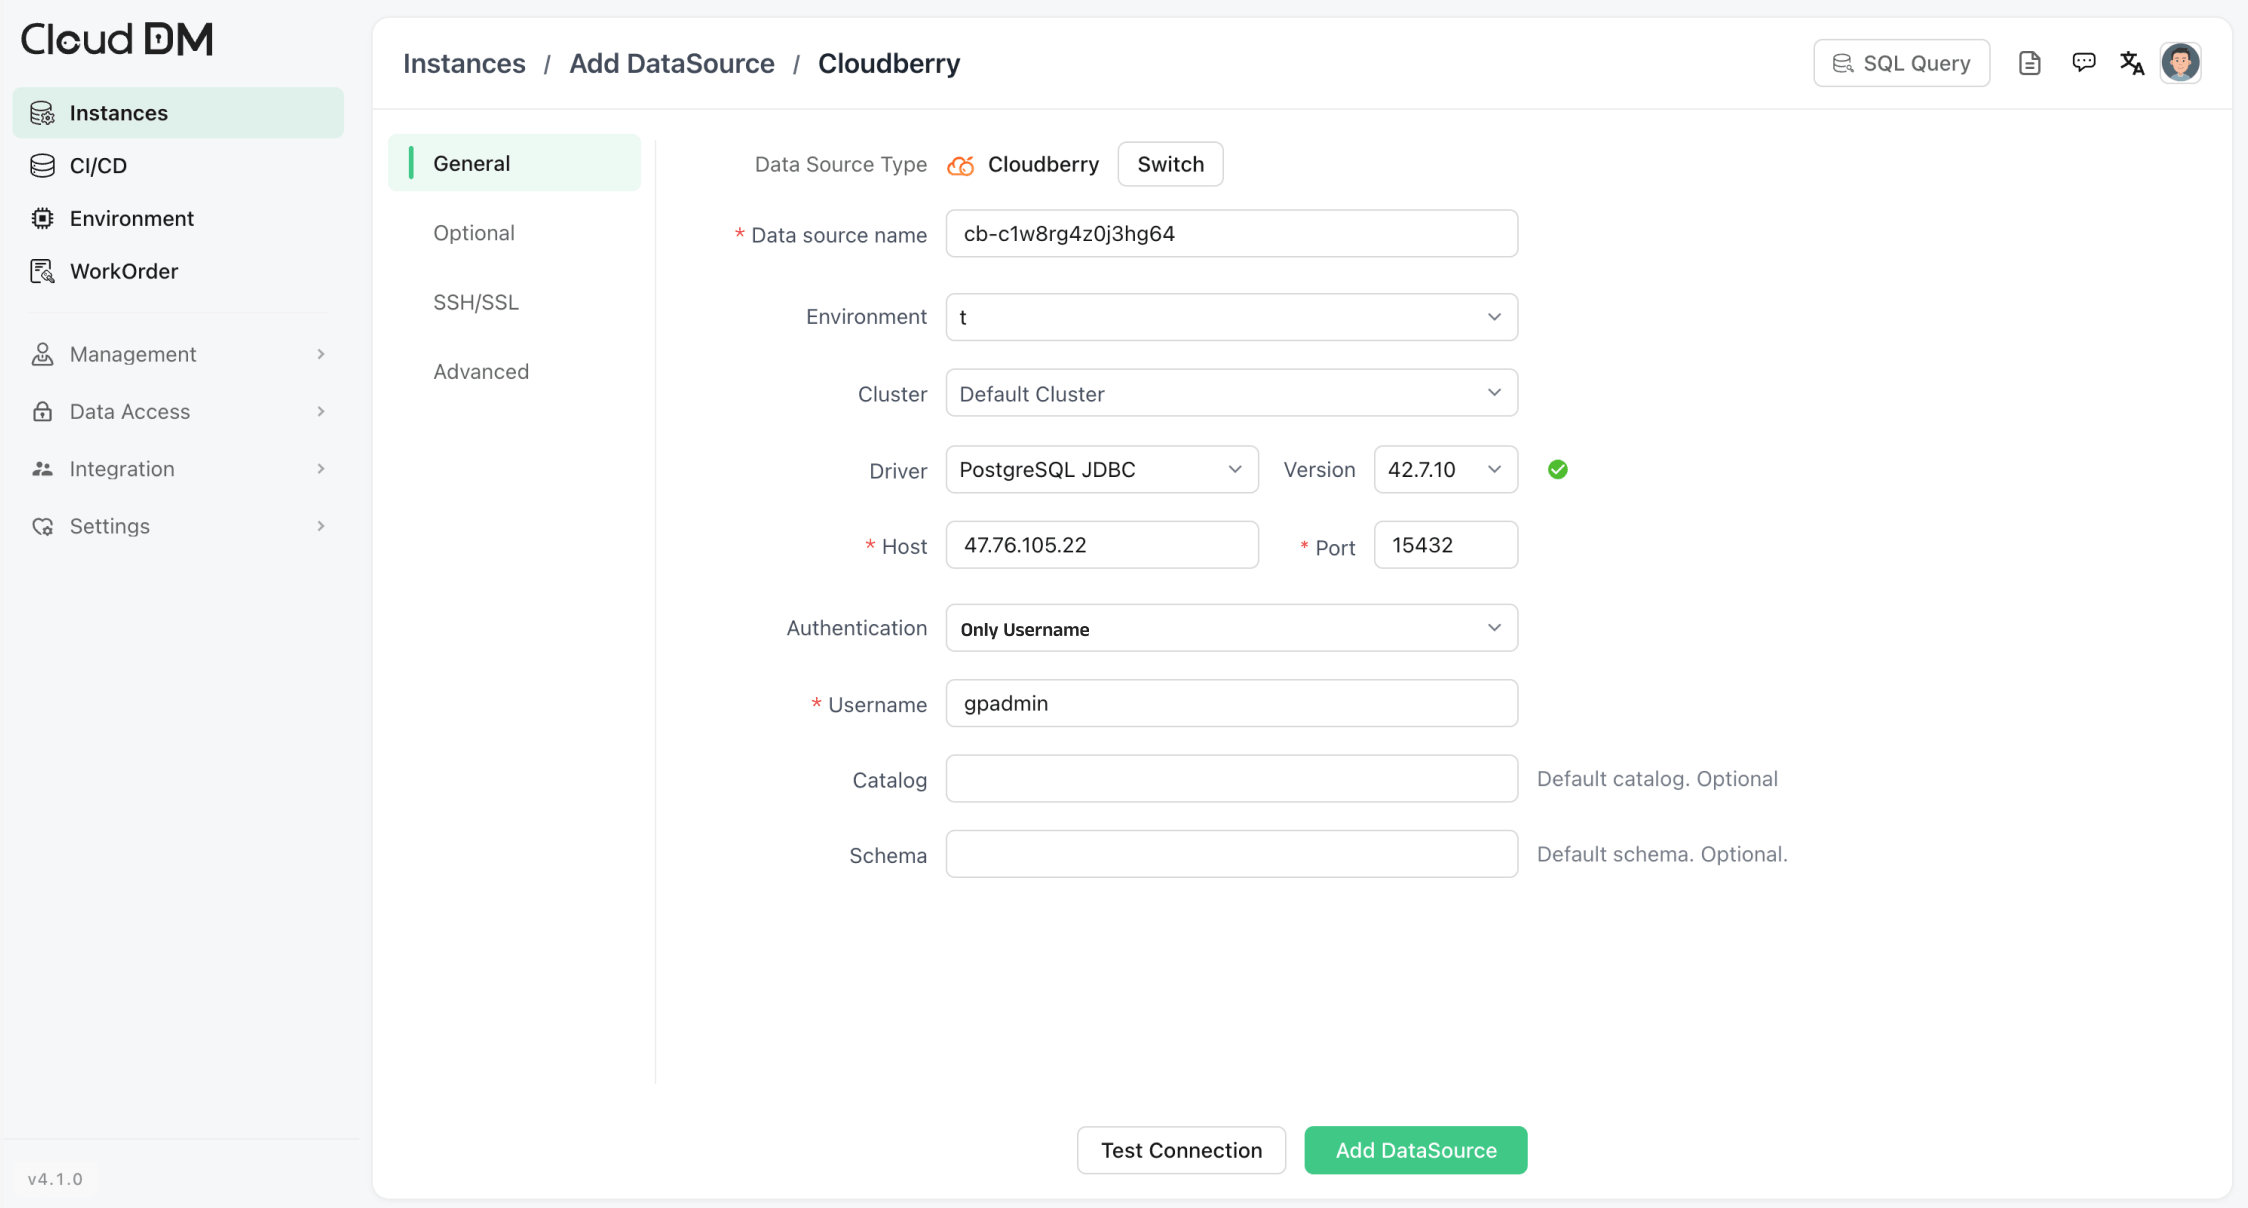Click the Settings gear icon
Screen dimensions: 2248x1208
coord(42,526)
